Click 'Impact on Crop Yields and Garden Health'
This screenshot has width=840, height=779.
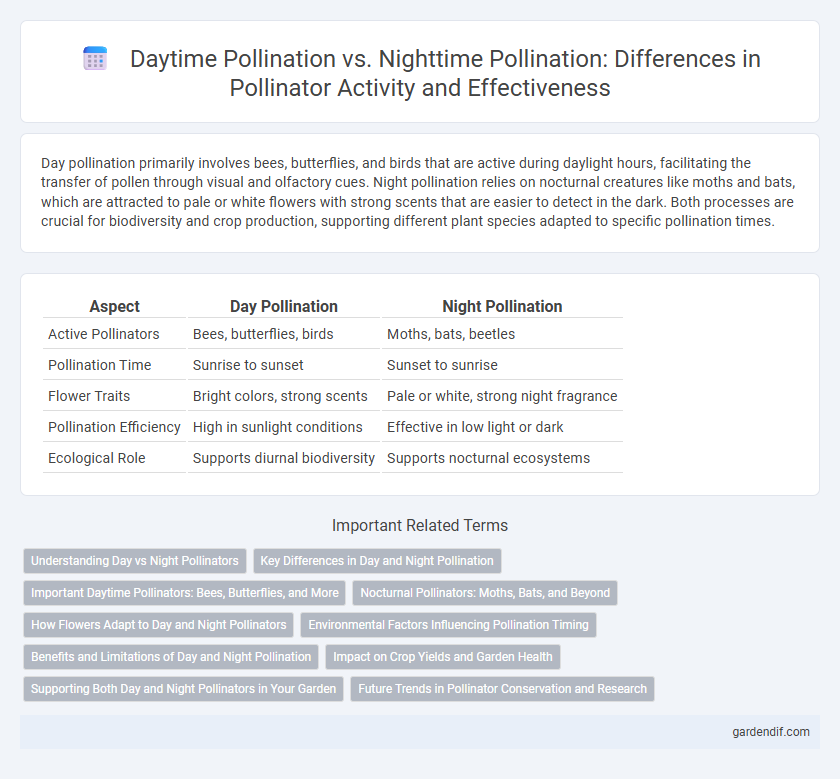442,657
